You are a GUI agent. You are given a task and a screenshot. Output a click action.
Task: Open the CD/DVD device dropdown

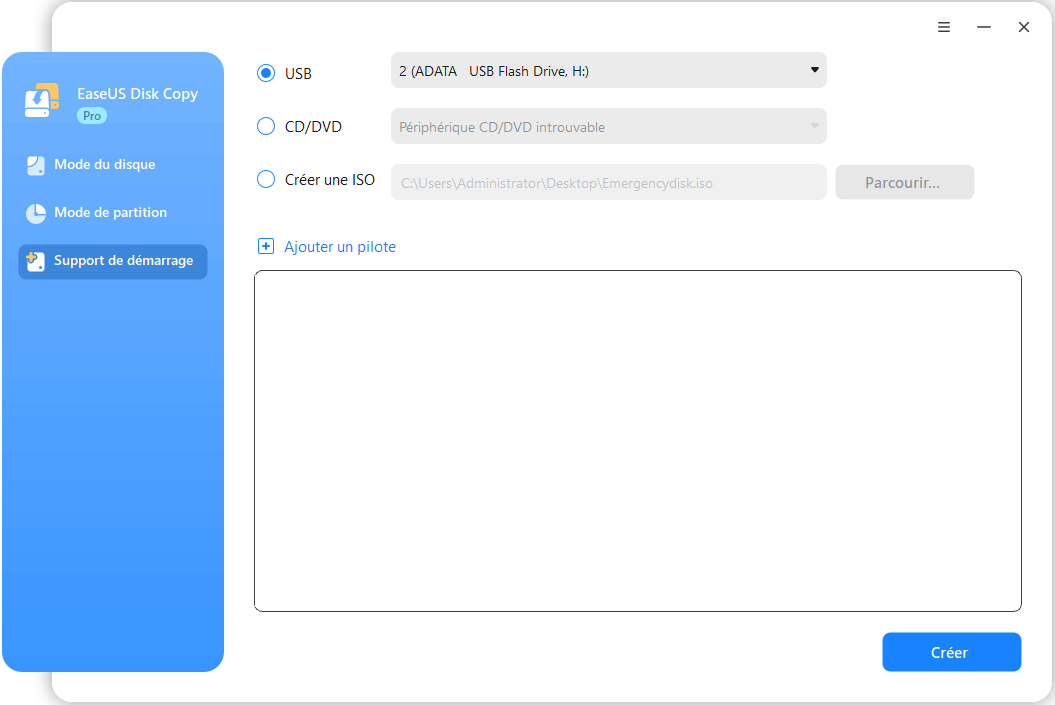pos(608,126)
